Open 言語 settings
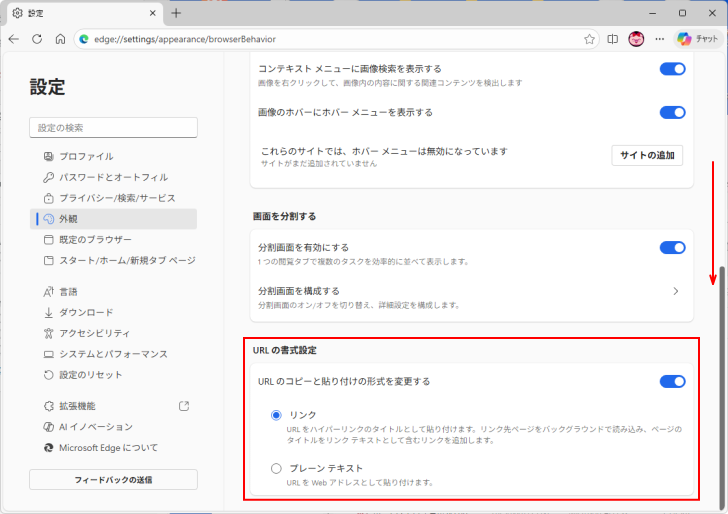This screenshot has width=728, height=514. pos(113,292)
